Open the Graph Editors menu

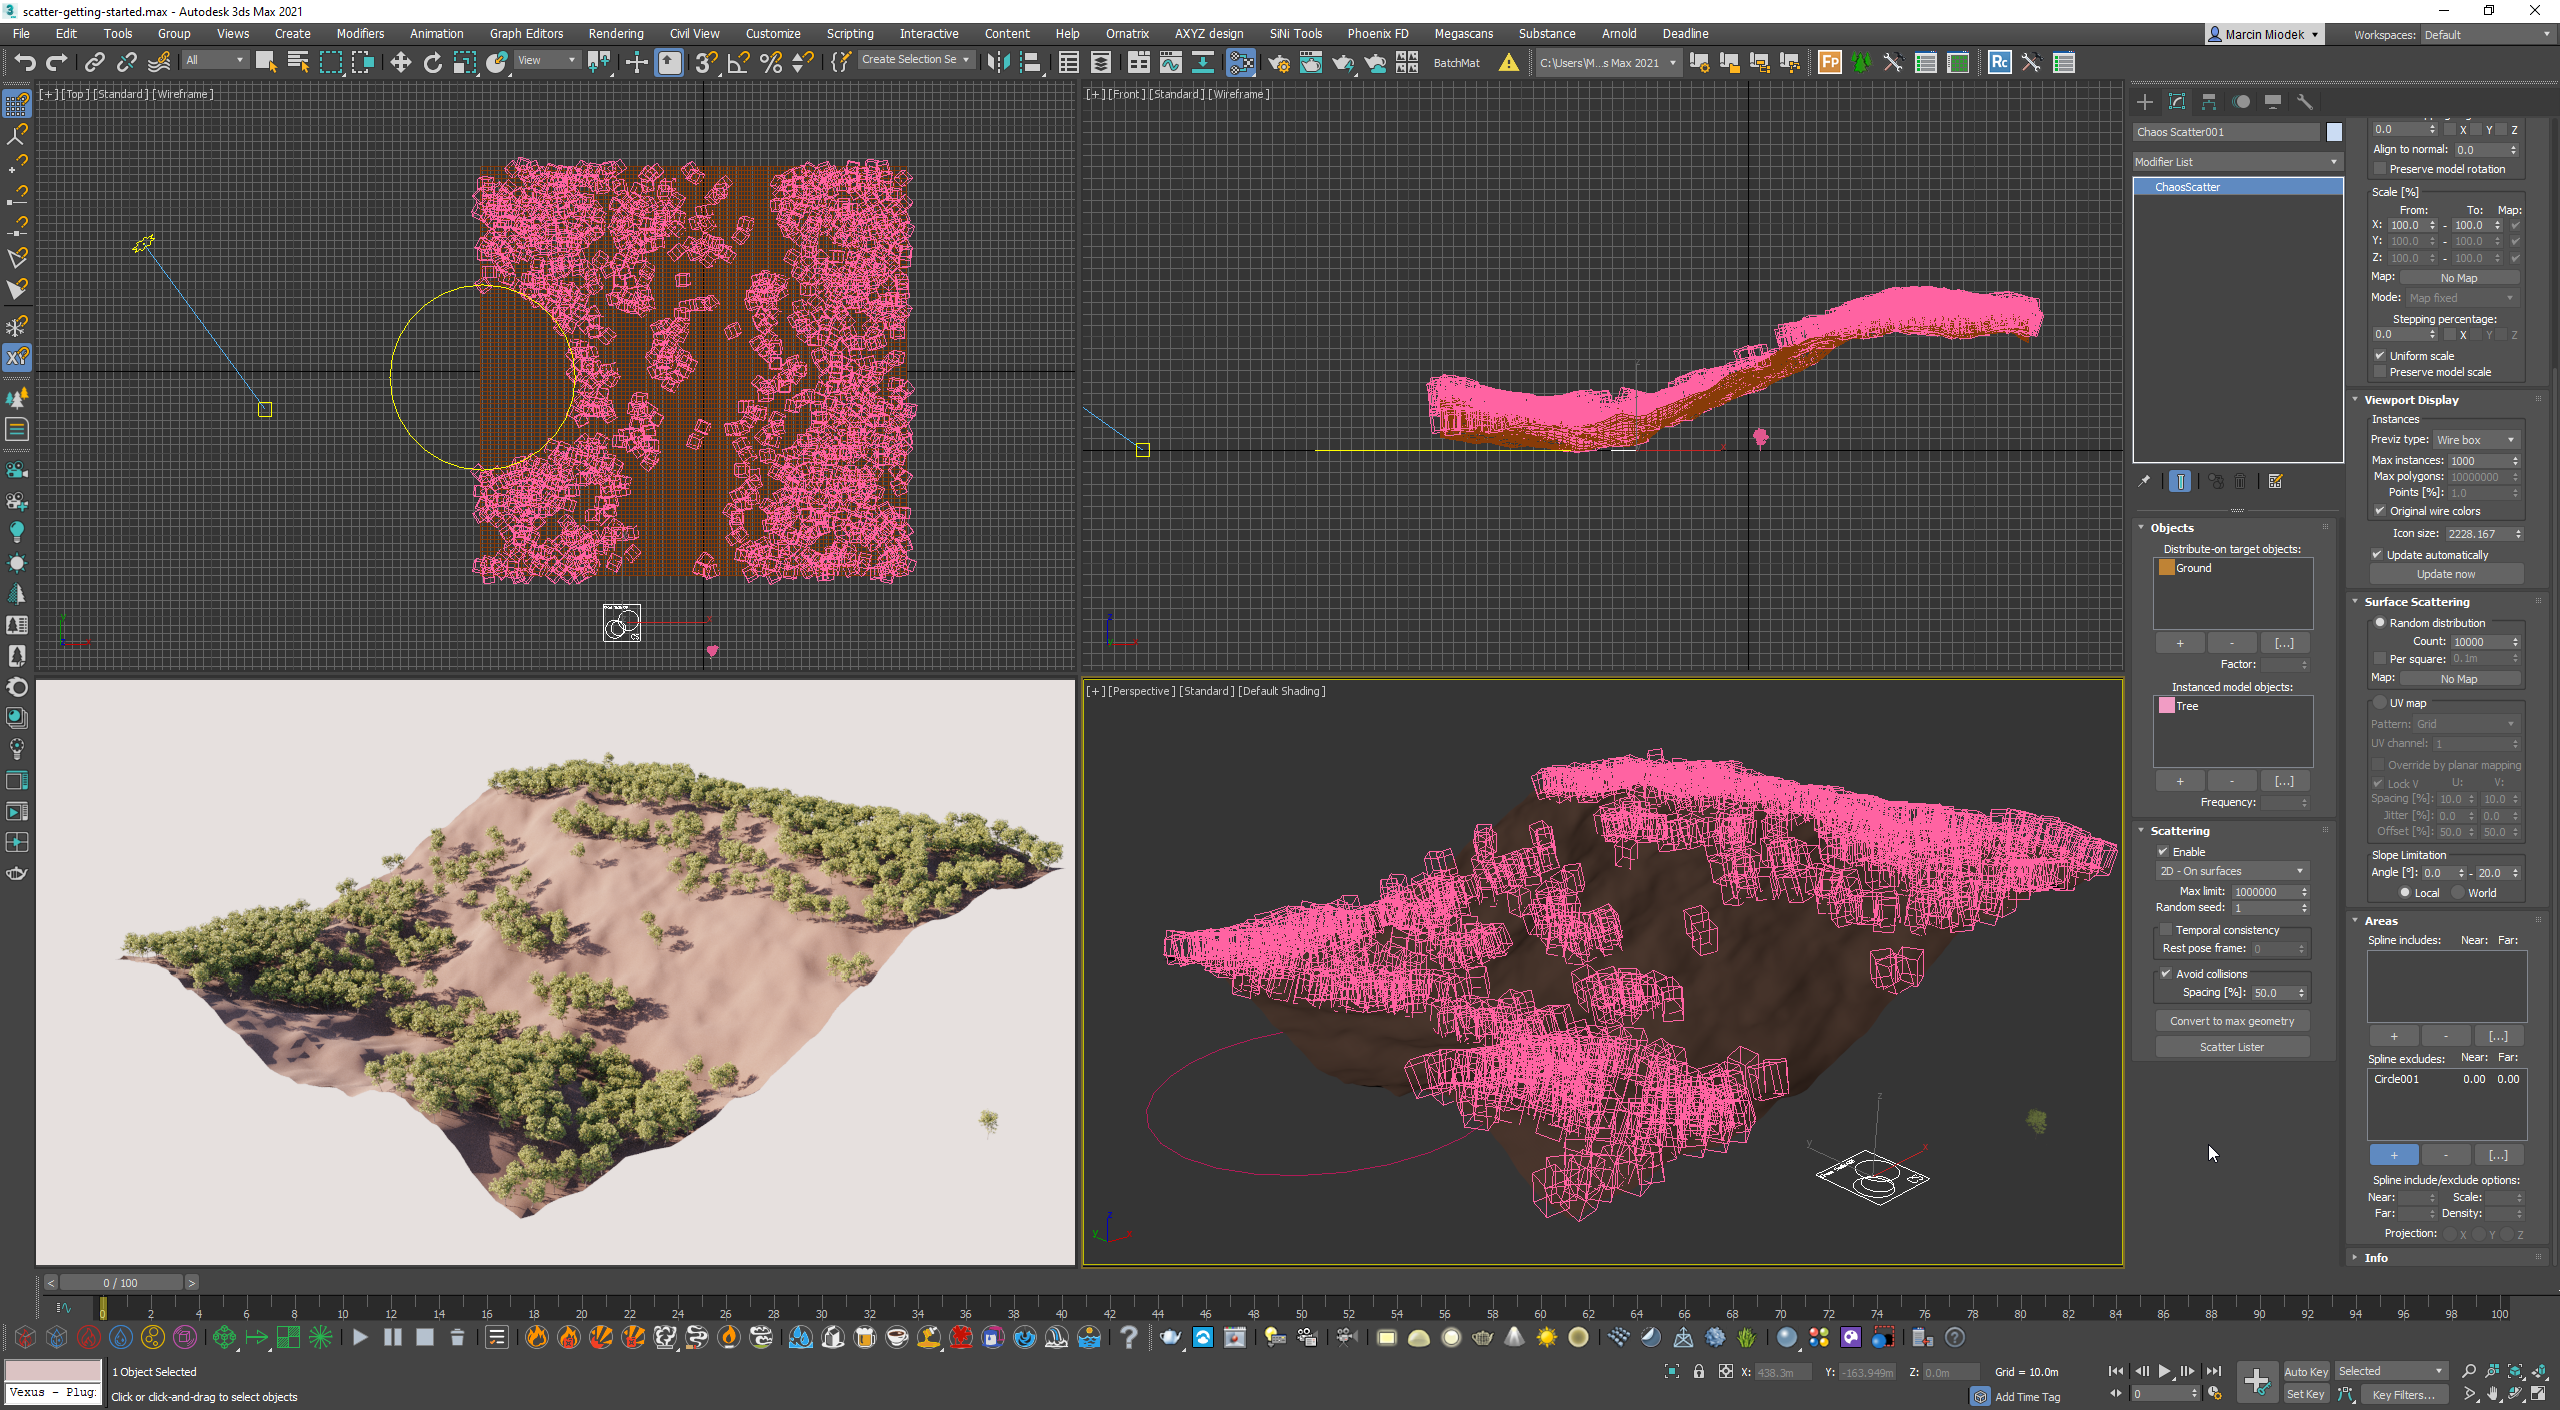point(527,34)
